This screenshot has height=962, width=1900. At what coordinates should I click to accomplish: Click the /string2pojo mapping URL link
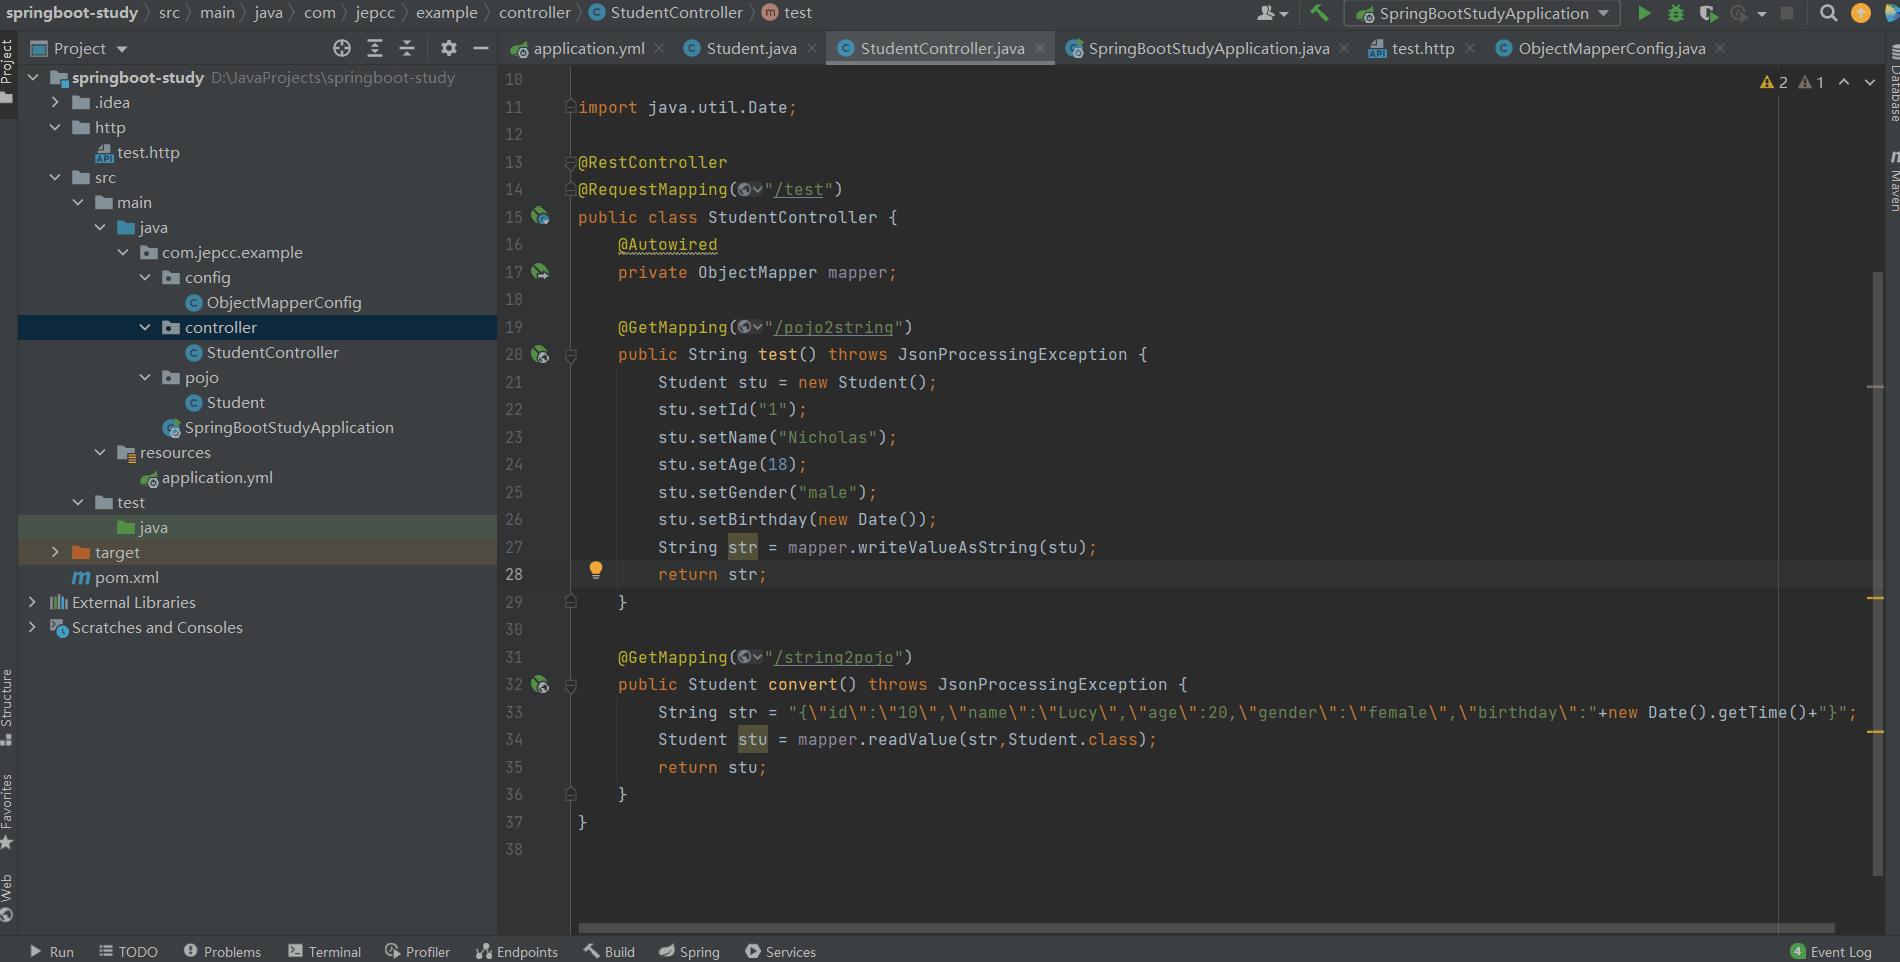838,657
